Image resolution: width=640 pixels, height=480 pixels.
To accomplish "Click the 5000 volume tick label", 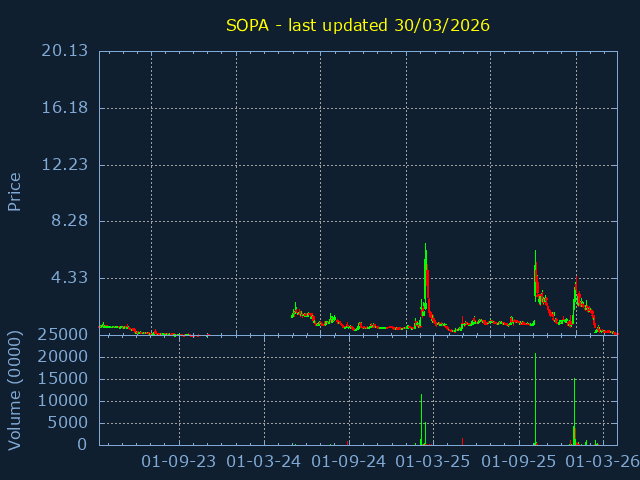I will (68, 423).
